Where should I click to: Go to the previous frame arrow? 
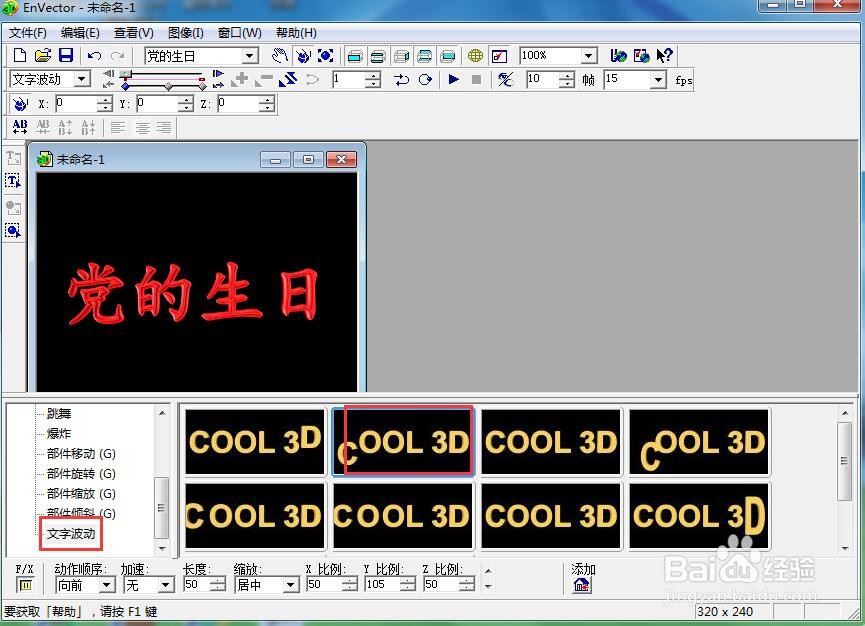click(x=109, y=73)
